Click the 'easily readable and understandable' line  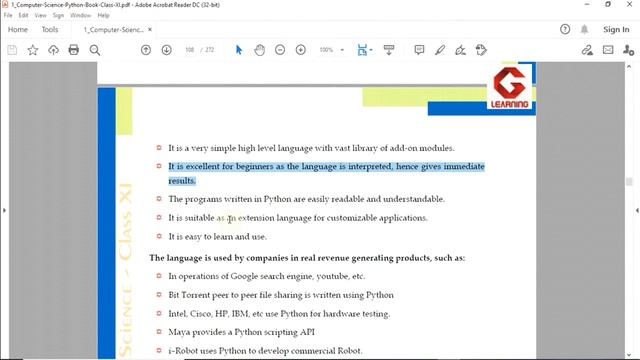[x=307, y=199]
